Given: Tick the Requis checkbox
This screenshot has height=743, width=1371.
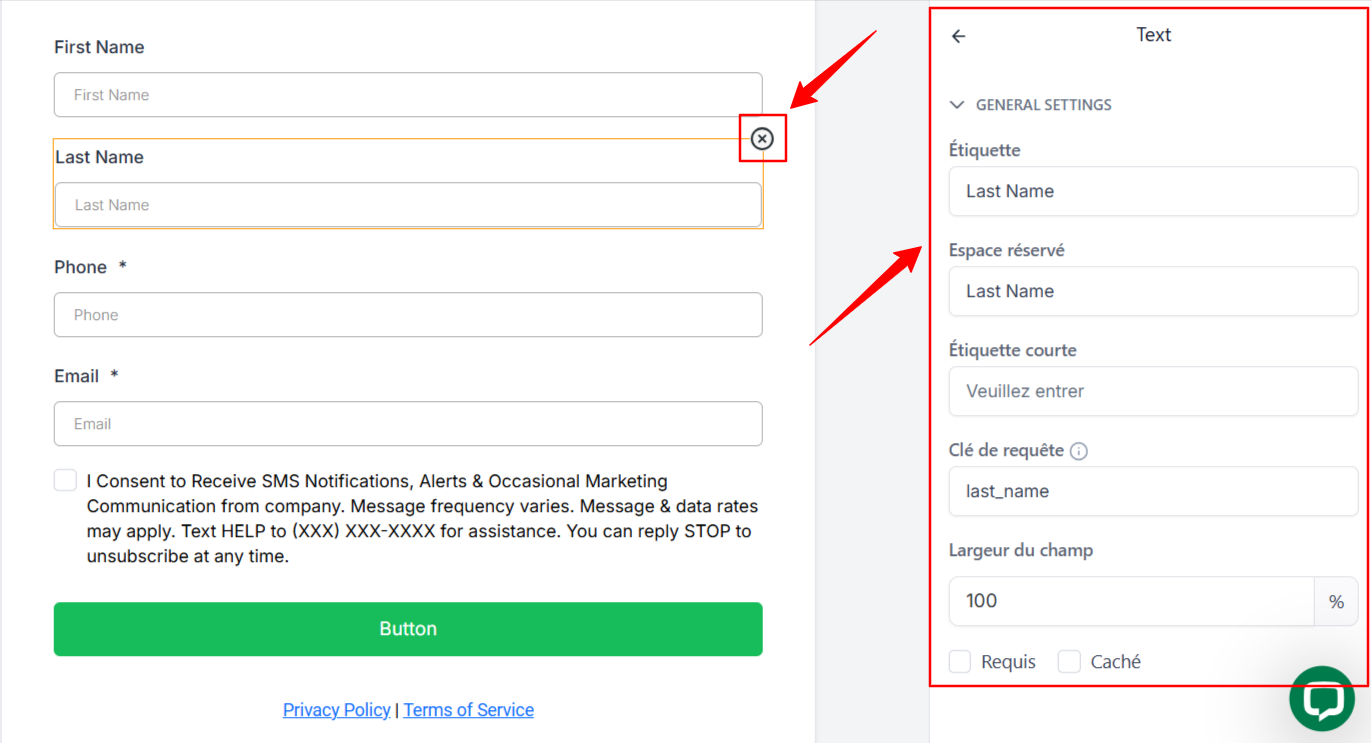Looking at the screenshot, I should click(x=960, y=661).
